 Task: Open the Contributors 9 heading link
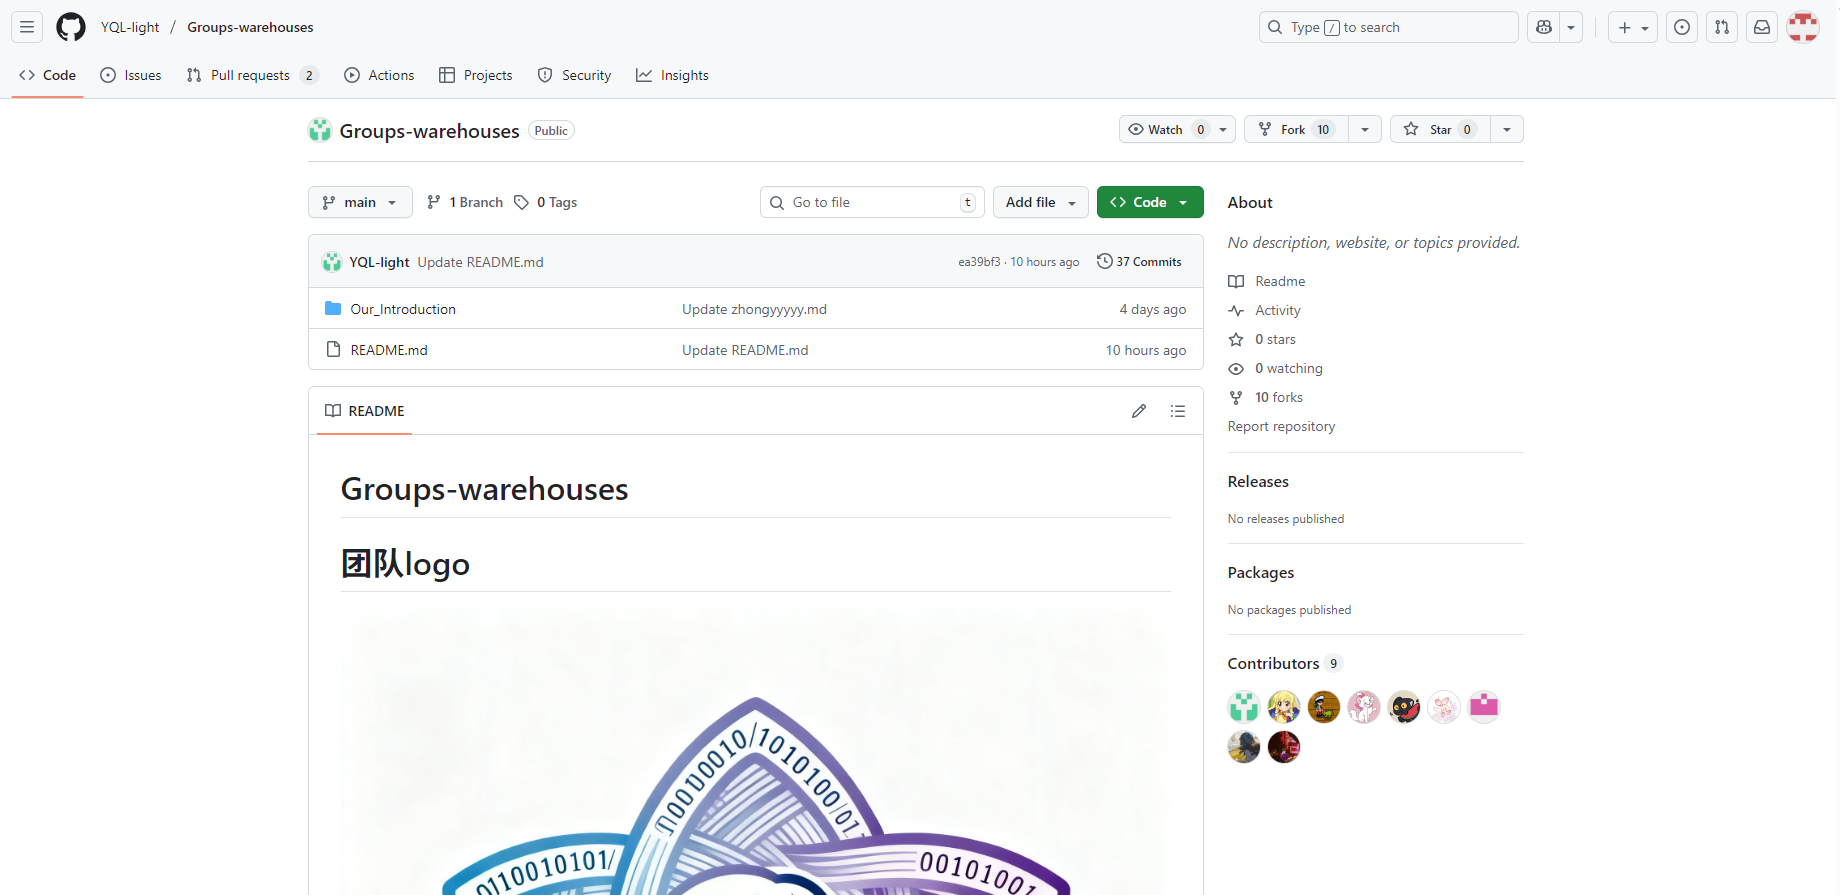point(1285,663)
